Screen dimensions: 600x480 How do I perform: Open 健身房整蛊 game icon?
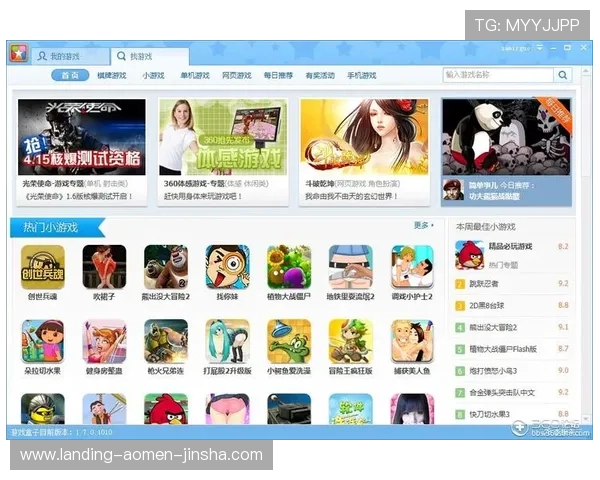[104, 341]
